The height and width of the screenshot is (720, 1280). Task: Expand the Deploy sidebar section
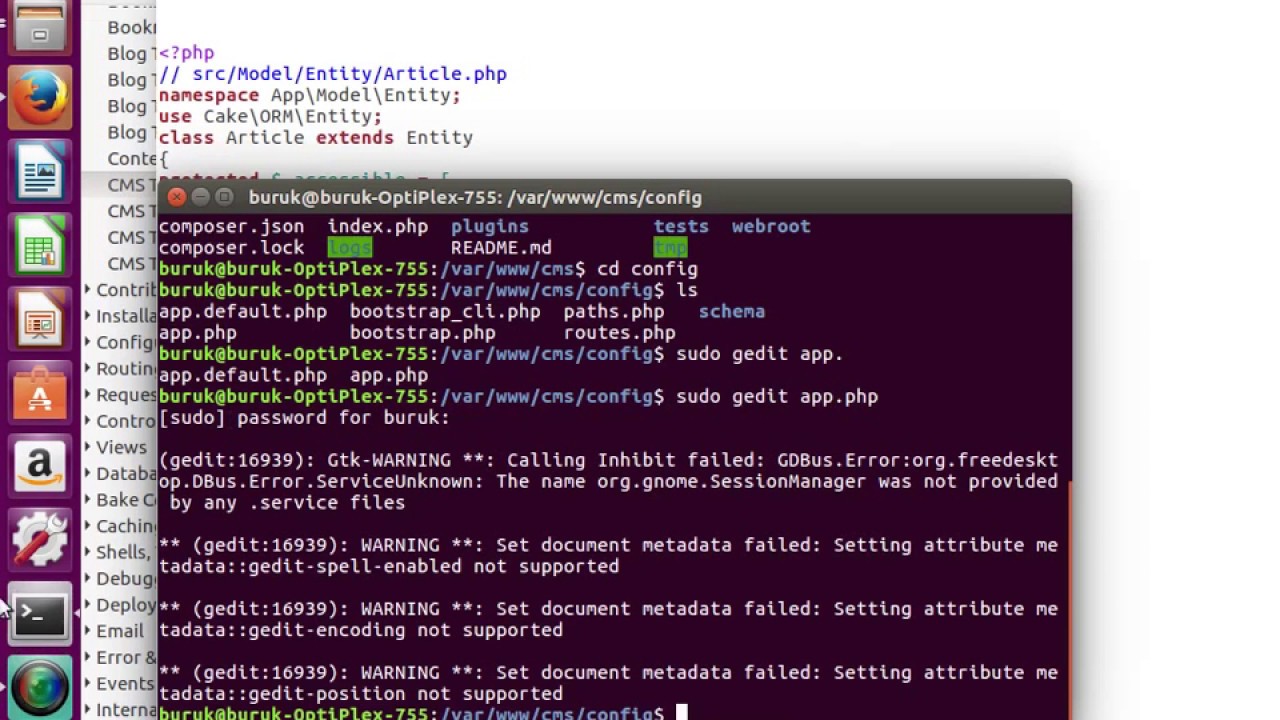(87, 605)
